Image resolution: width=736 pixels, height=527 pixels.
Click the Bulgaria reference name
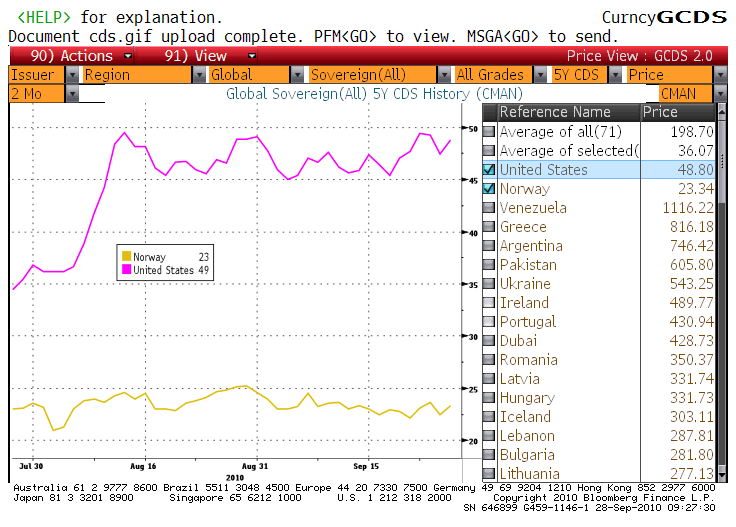(527, 455)
